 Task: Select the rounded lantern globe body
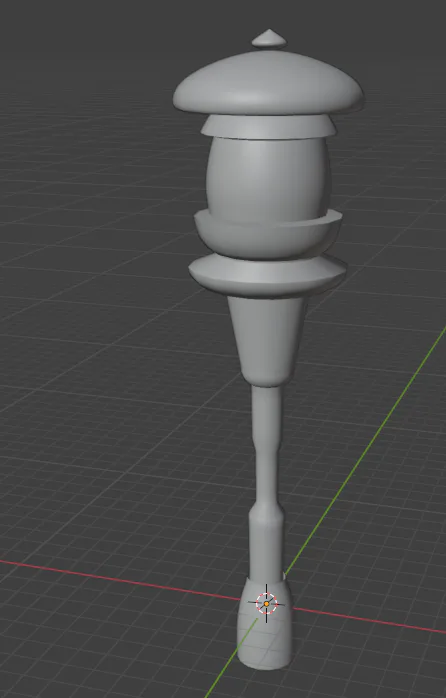[x=268, y=178]
